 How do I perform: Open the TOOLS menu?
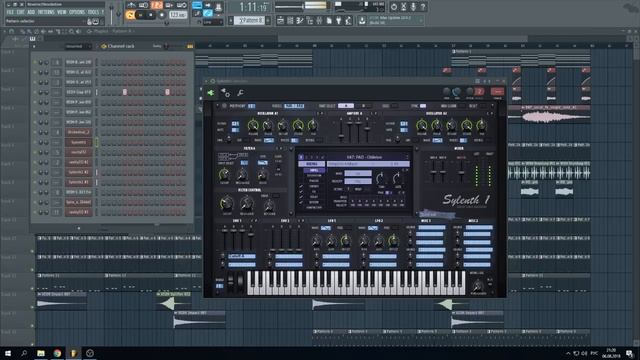click(x=94, y=13)
